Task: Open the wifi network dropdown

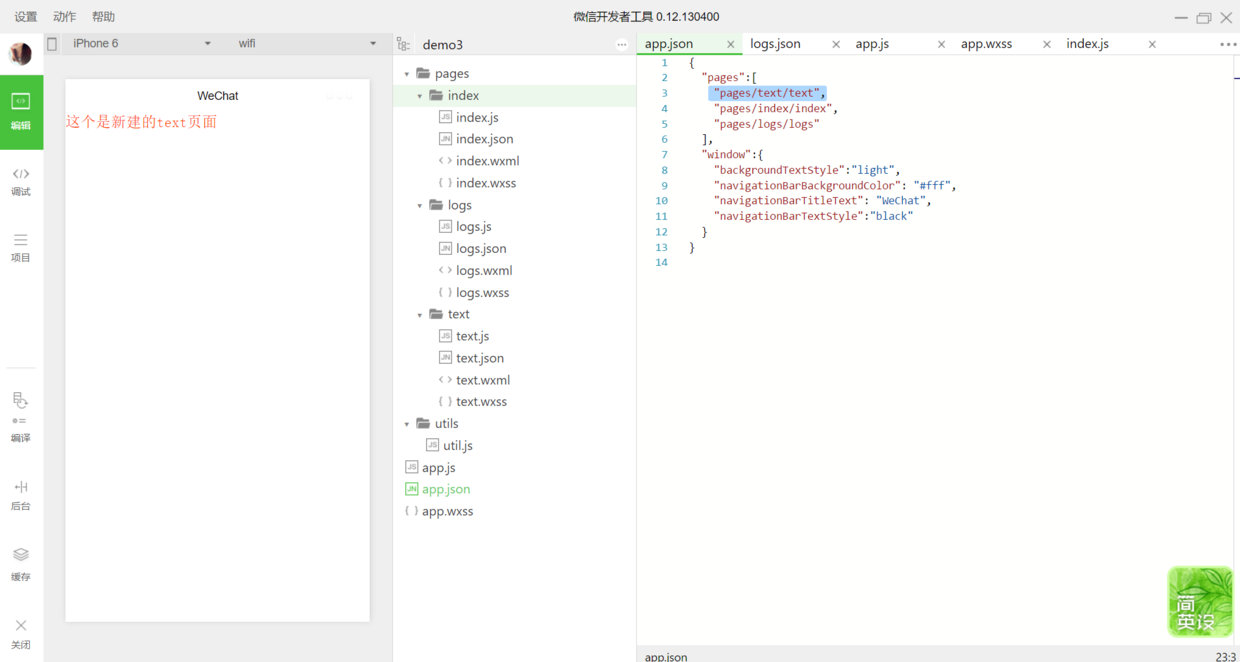Action: [x=306, y=44]
